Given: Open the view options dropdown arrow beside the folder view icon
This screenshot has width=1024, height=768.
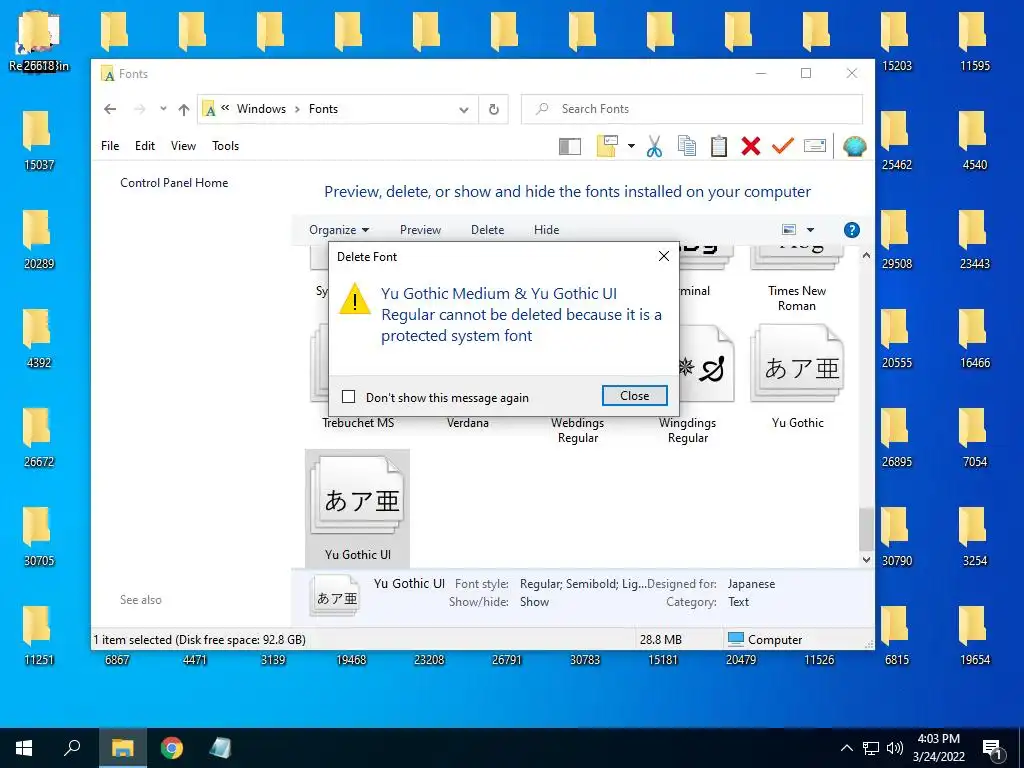Looking at the screenshot, I should point(632,146).
